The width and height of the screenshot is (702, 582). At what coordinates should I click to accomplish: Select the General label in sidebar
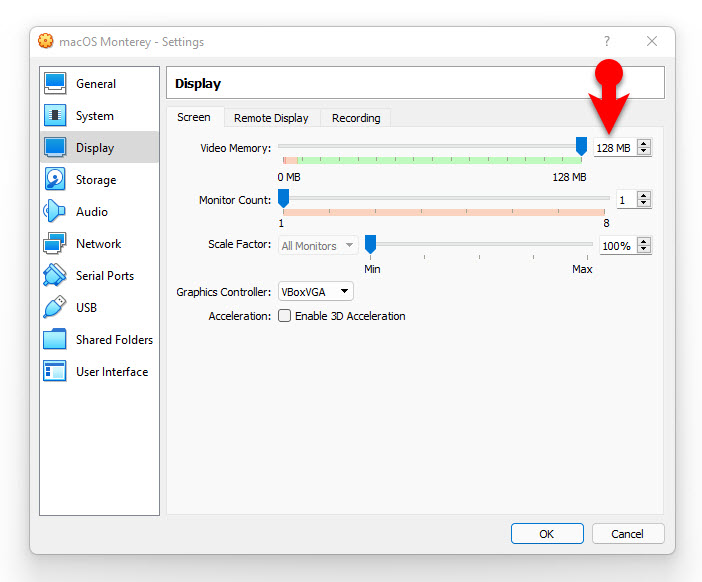96,84
